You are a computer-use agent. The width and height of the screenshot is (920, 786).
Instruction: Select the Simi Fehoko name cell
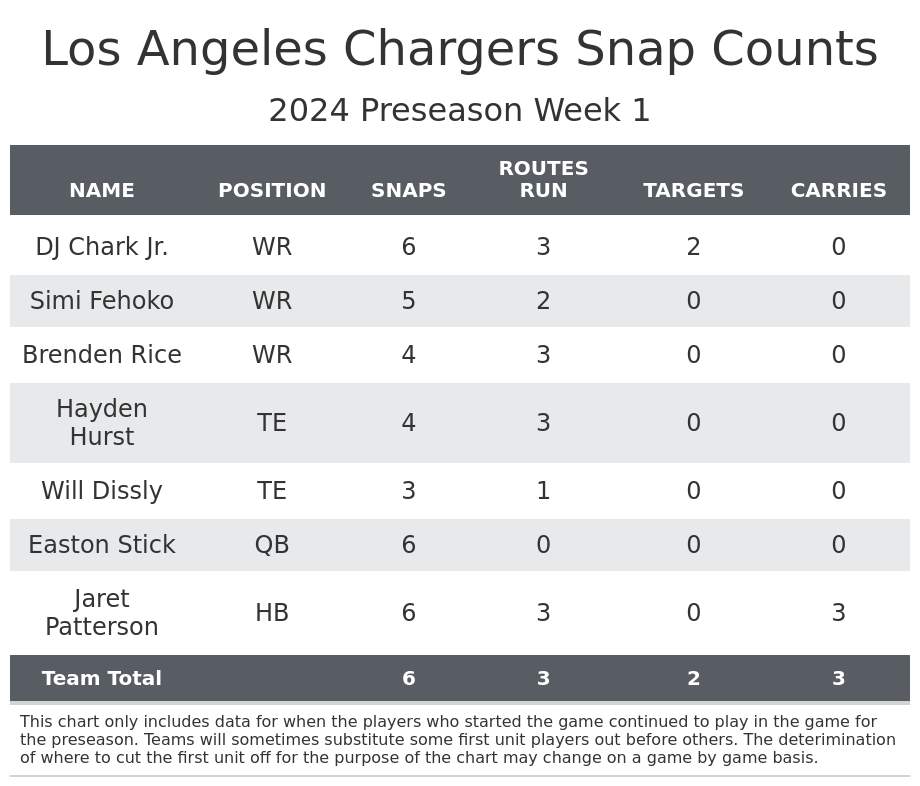102,301
